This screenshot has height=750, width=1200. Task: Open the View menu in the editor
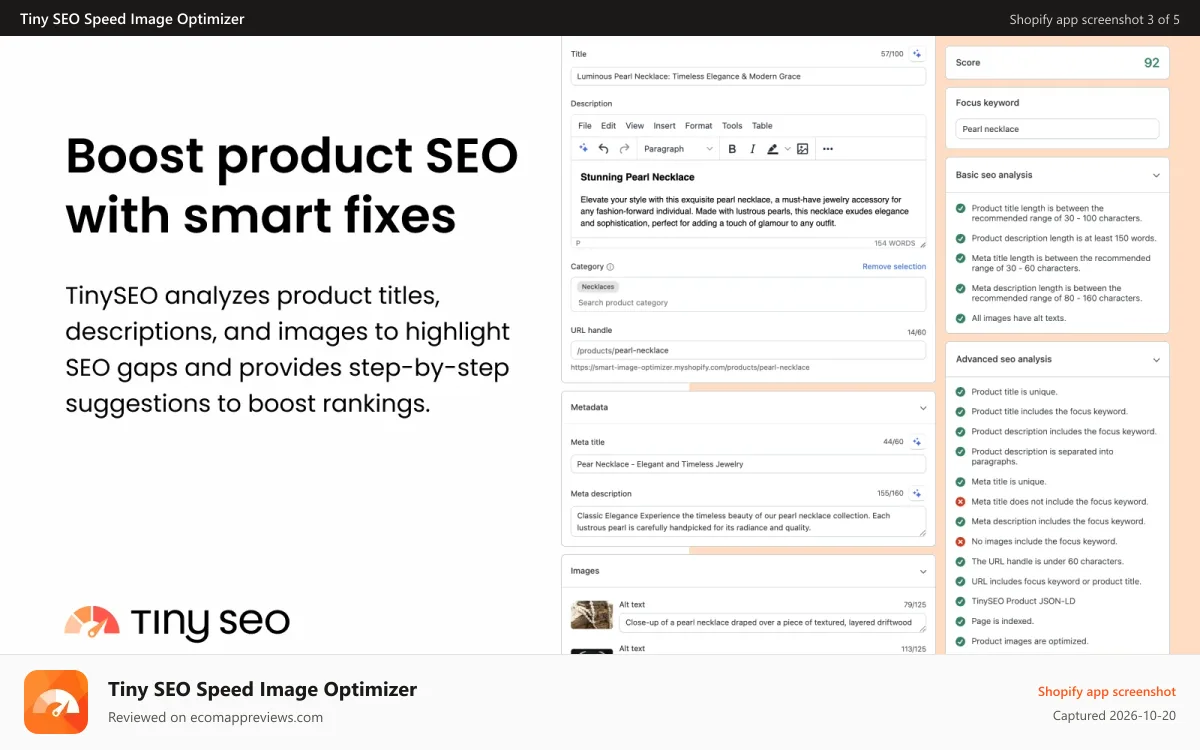635,126
